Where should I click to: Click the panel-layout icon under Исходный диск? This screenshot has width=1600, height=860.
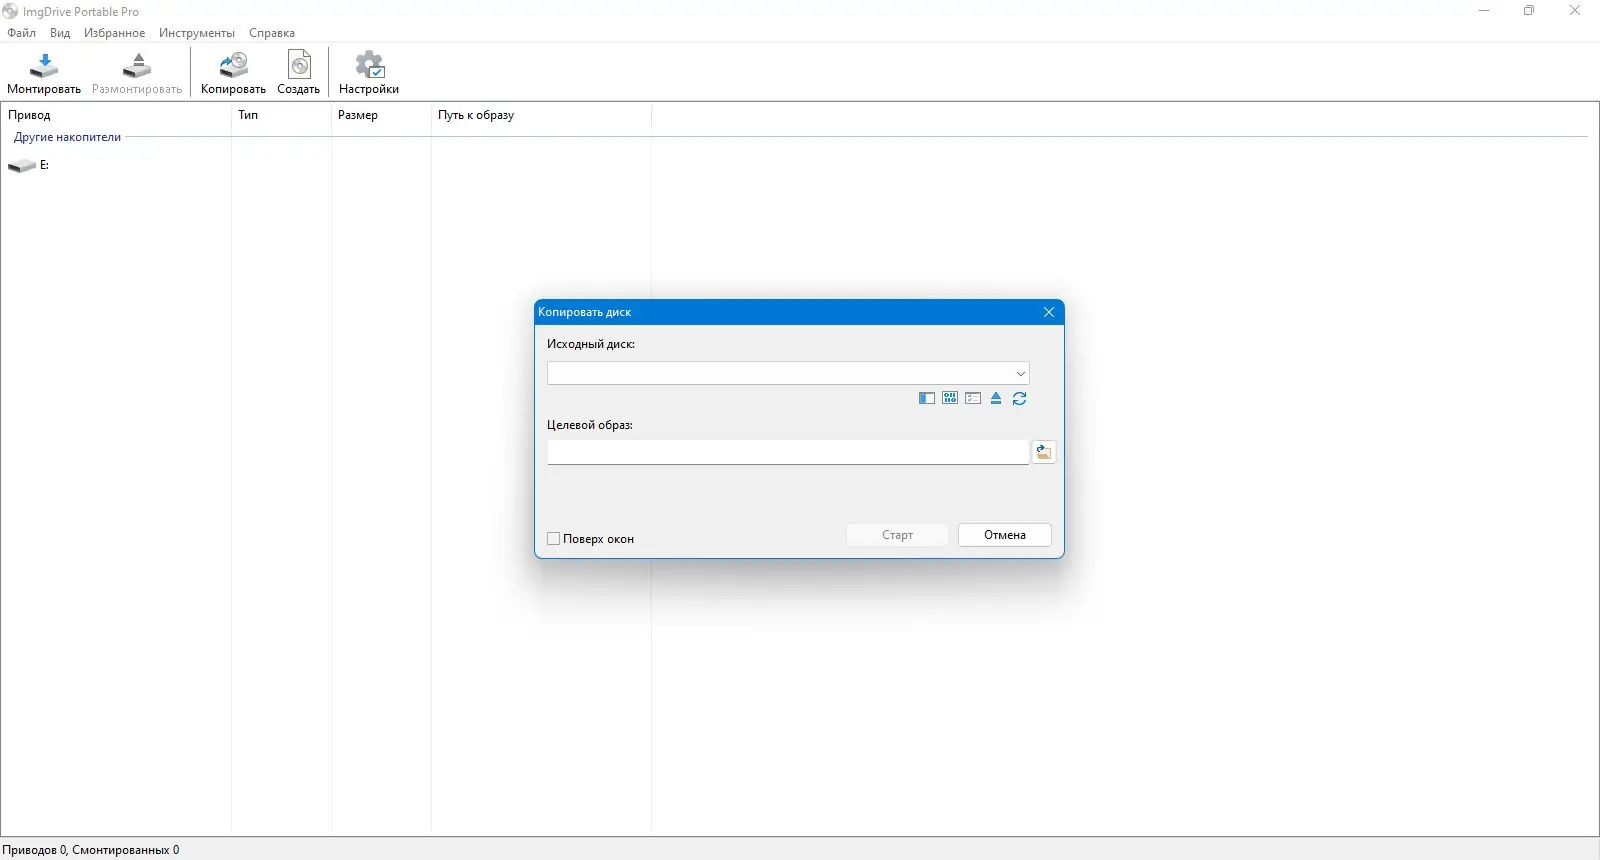[927, 398]
